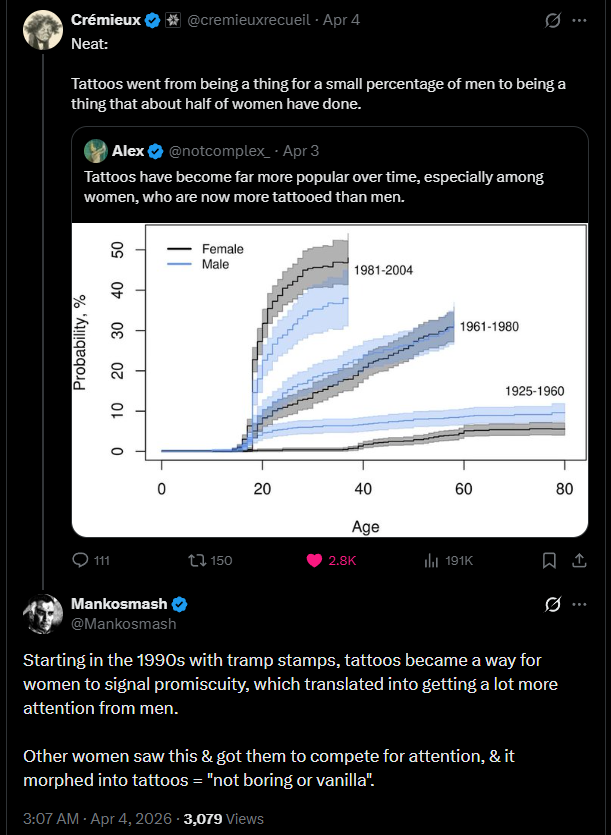Click Grok icon on Mankosmash's reply

pos(550,604)
